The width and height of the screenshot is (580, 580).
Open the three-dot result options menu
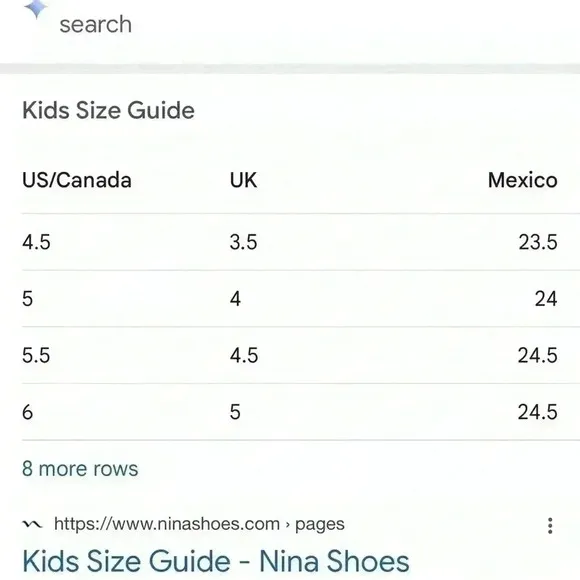(550, 526)
